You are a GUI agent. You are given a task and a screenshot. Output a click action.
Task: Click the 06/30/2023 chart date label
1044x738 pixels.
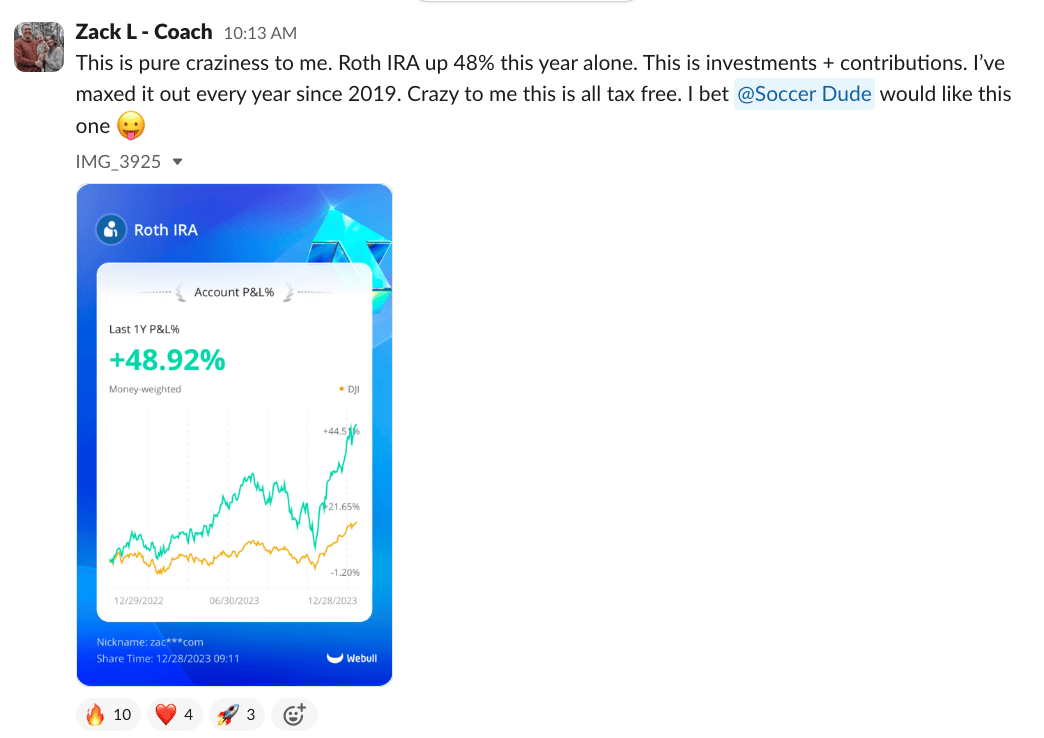234,601
